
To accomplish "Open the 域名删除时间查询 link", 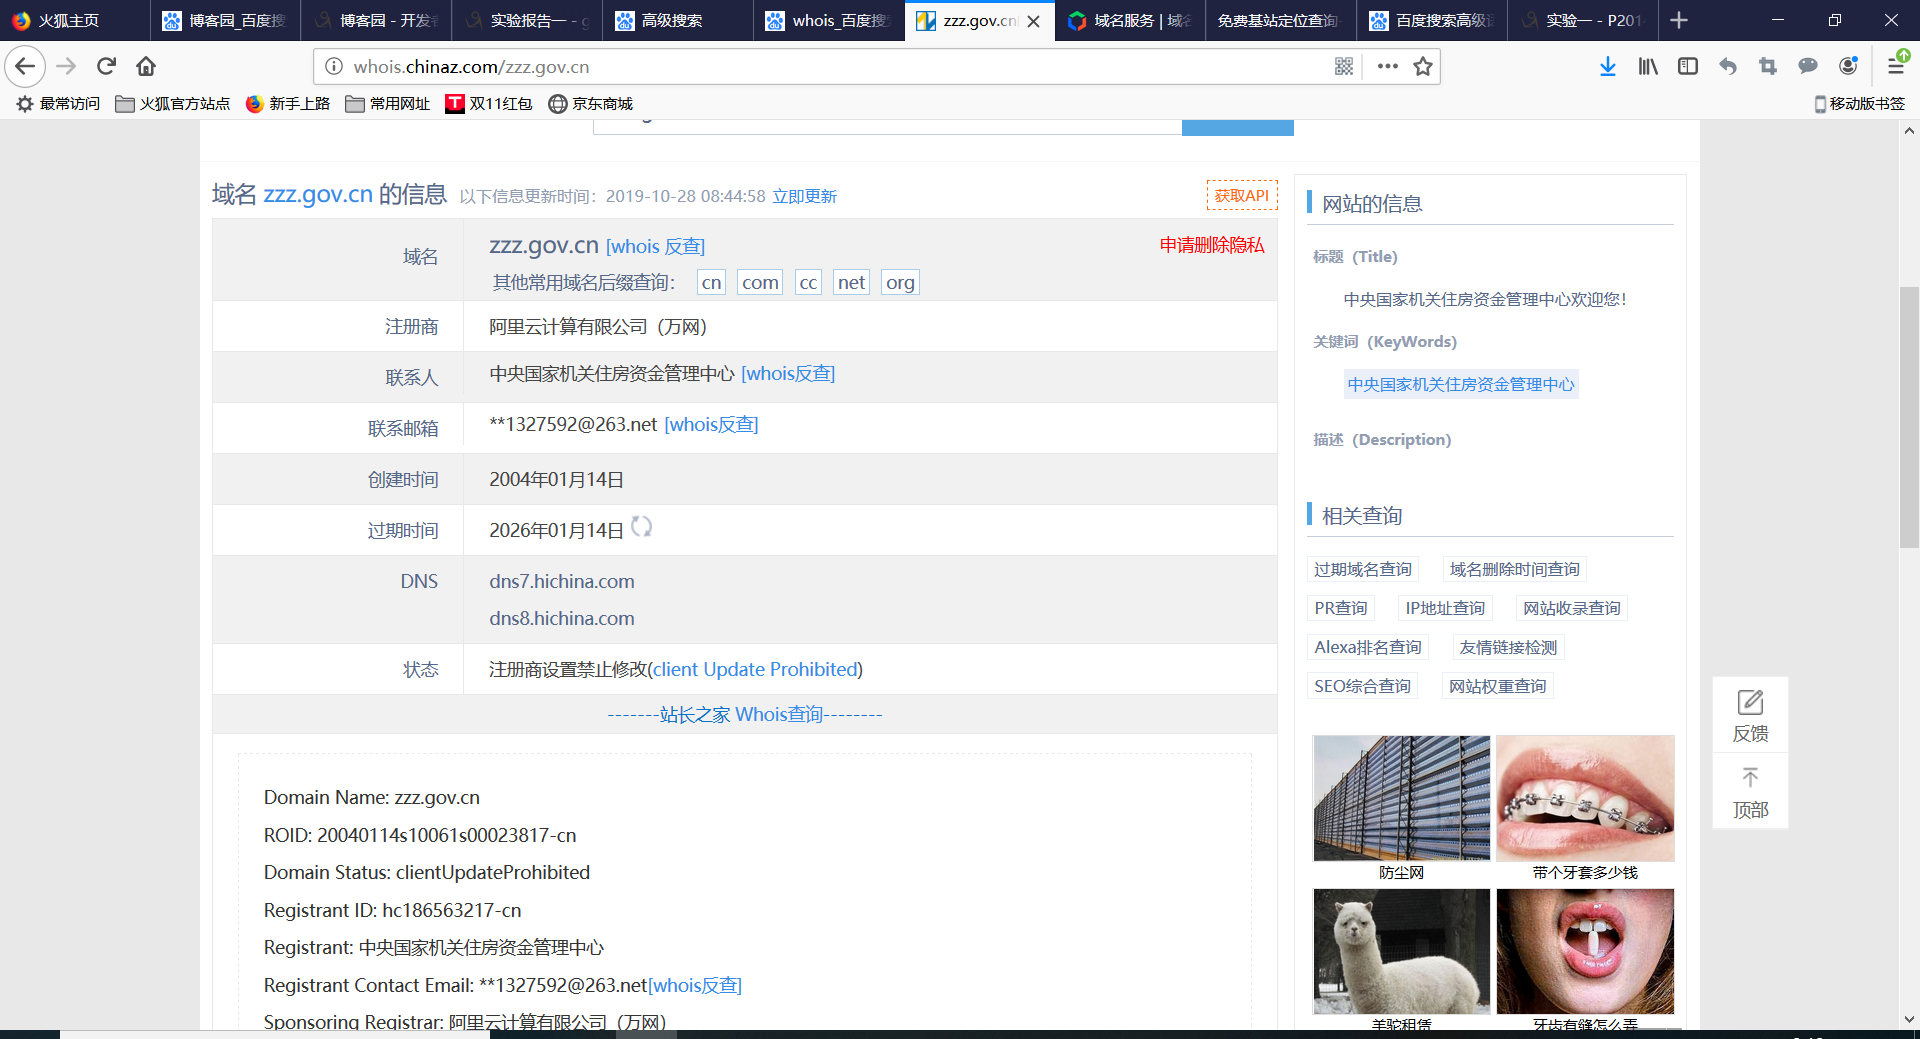I will (1515, 569).
